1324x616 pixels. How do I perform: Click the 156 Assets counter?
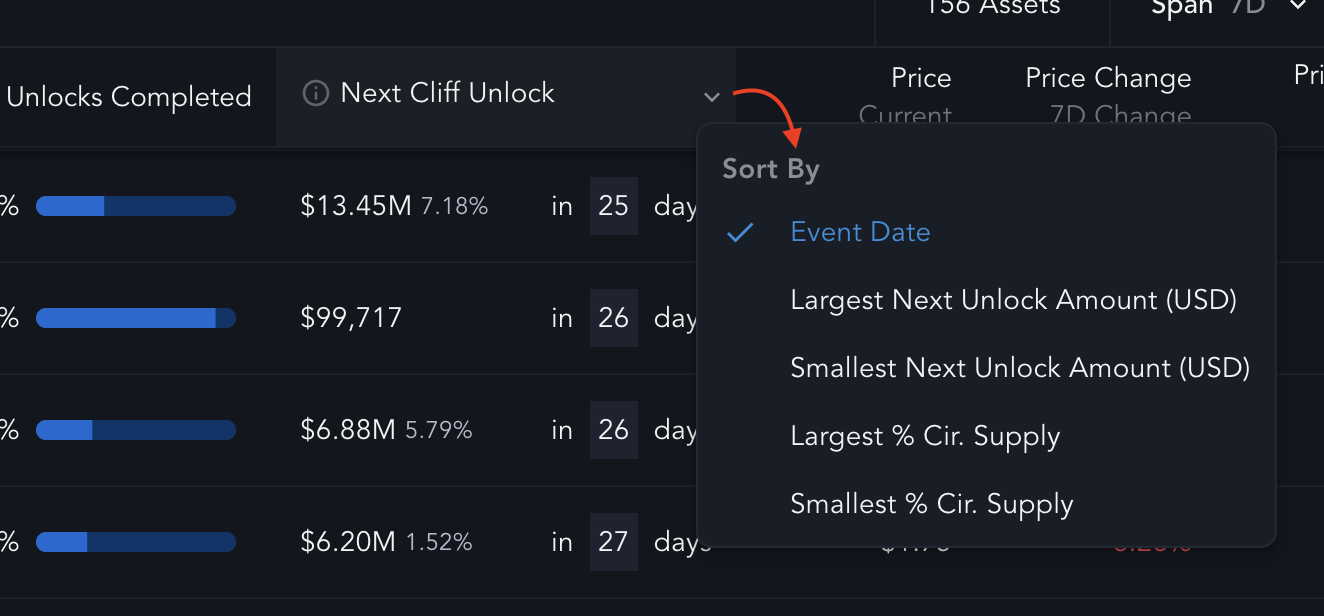992,8
